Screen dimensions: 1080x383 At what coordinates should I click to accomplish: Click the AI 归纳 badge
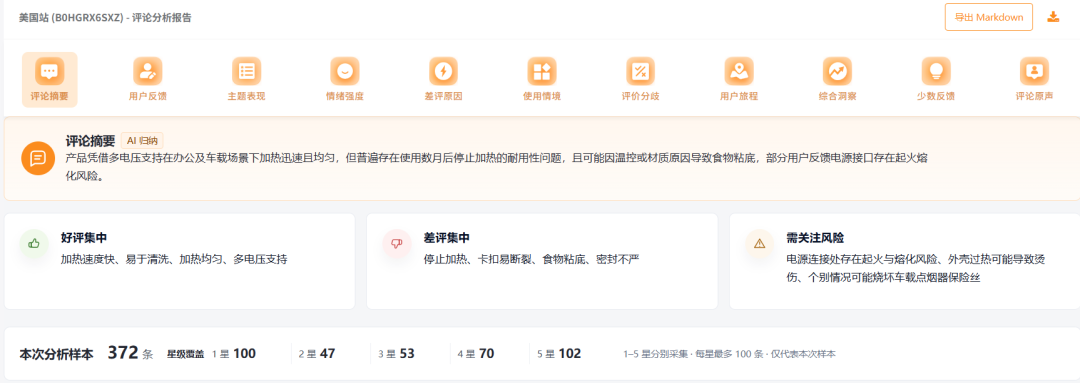tap(142, 141)
